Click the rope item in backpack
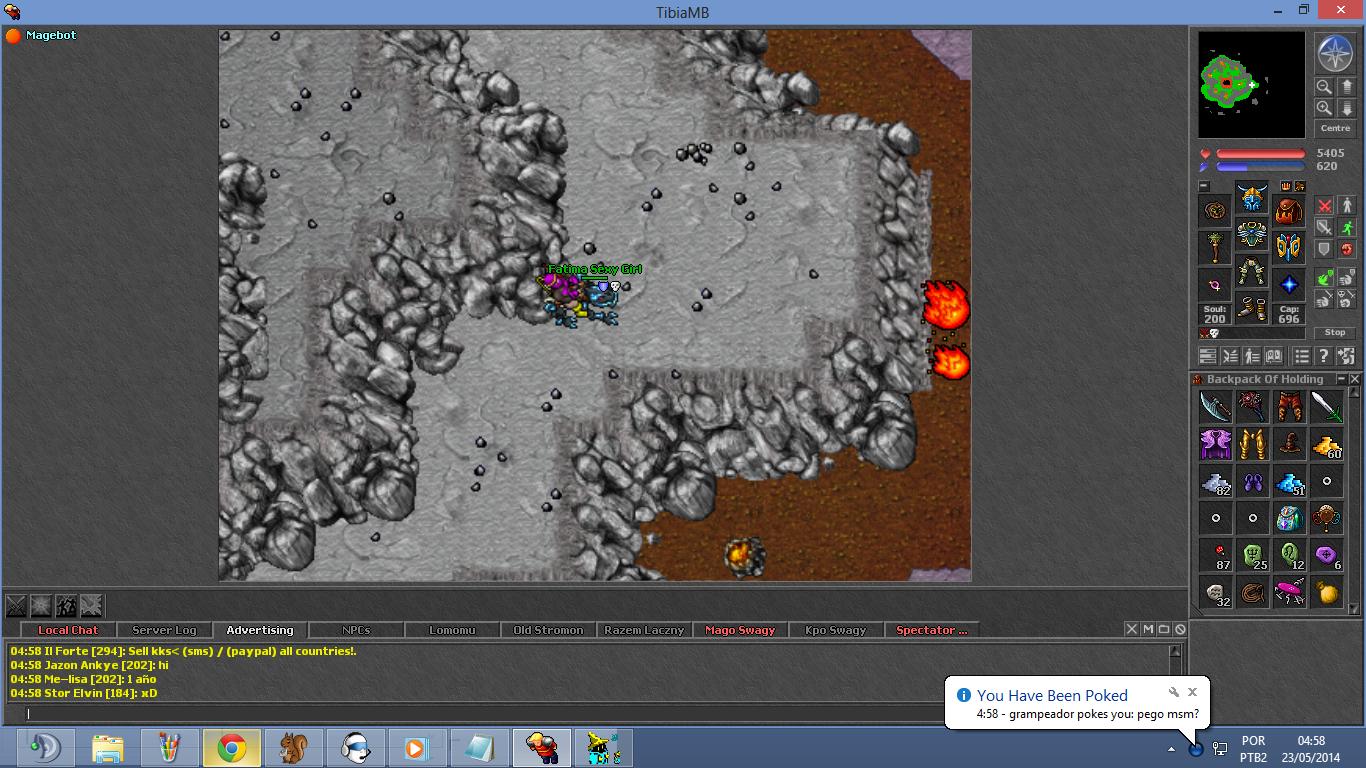The height and width of the screenshot is (768, 1366). (1253, 592)
